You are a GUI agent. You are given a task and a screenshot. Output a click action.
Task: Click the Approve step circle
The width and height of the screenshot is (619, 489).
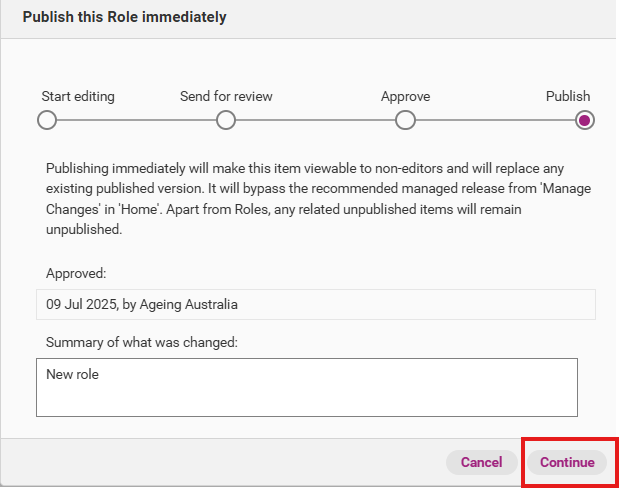pyautogui.click(x=405, y=120)
